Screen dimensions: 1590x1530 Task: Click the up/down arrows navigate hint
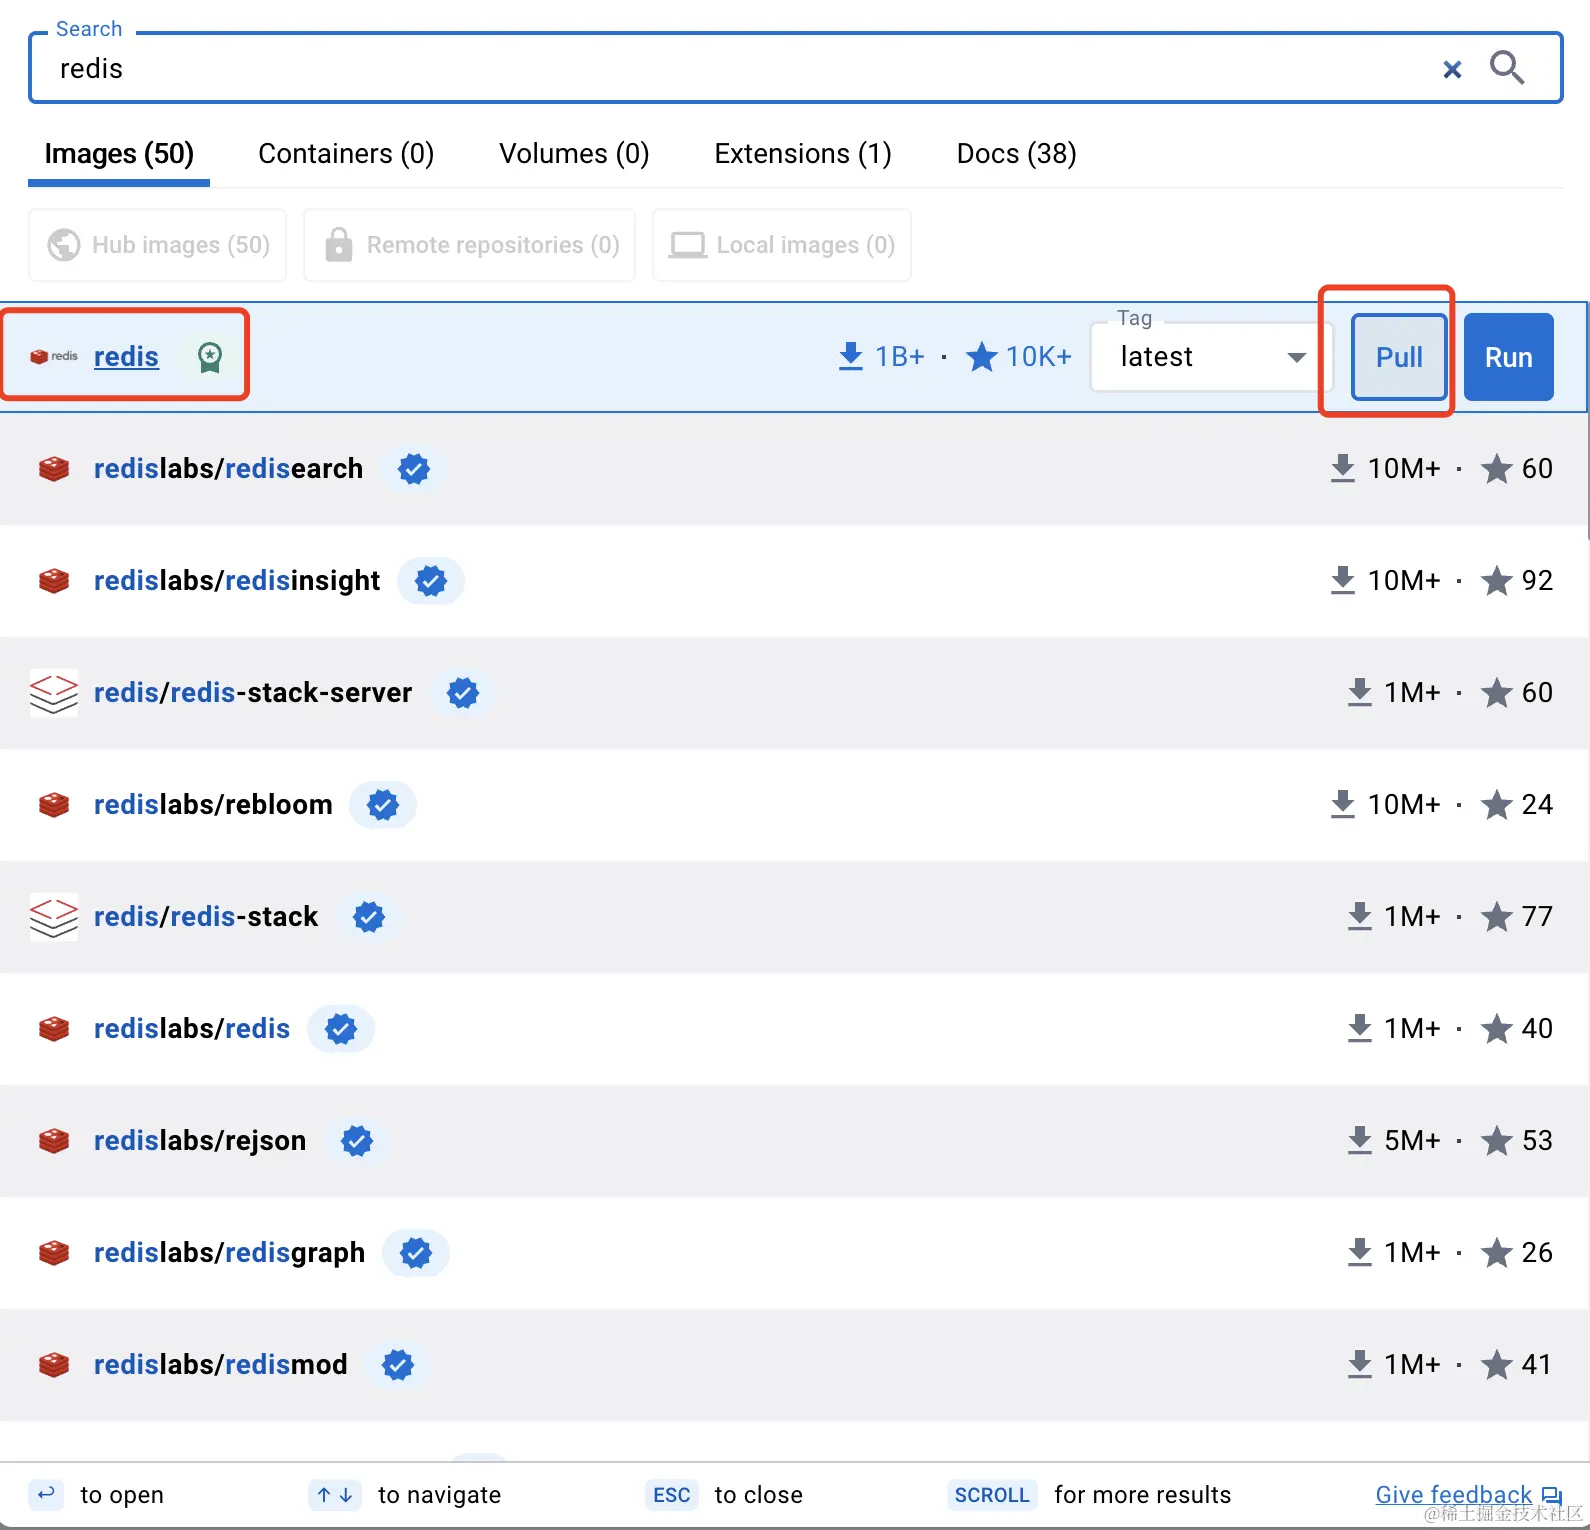tap(335, 1495)
